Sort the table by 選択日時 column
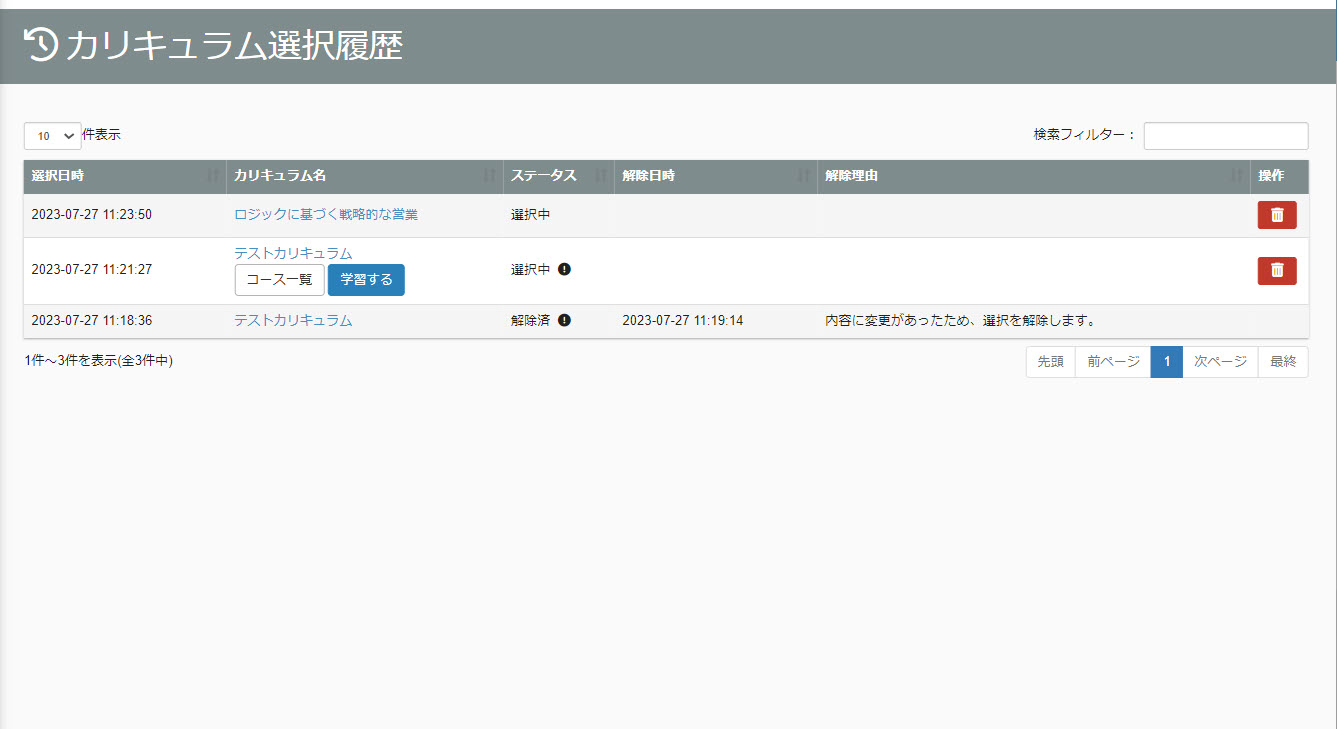 click(x=125, y=176)
